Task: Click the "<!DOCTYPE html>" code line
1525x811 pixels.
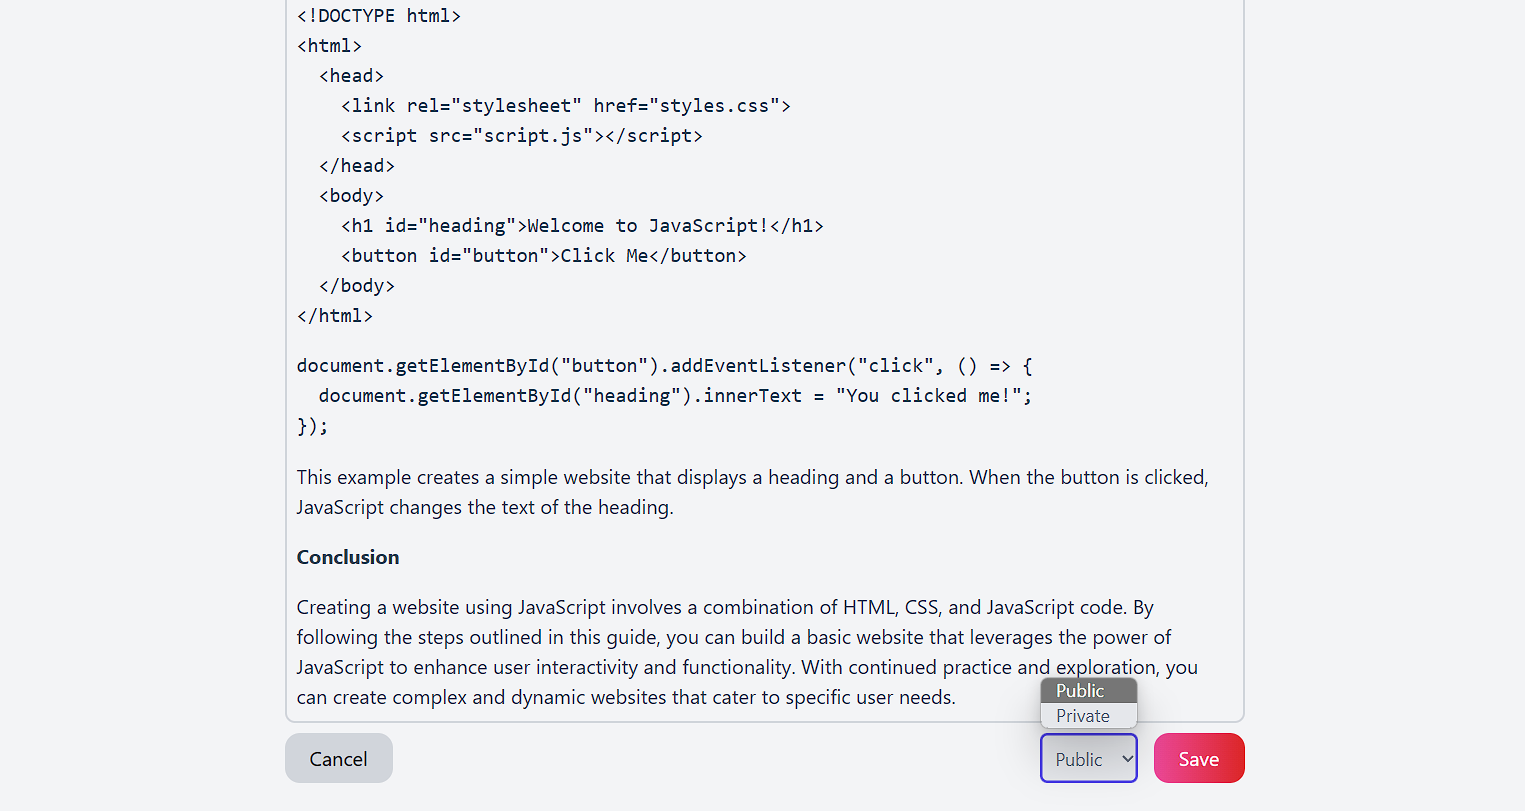Action: pos(379,16)
